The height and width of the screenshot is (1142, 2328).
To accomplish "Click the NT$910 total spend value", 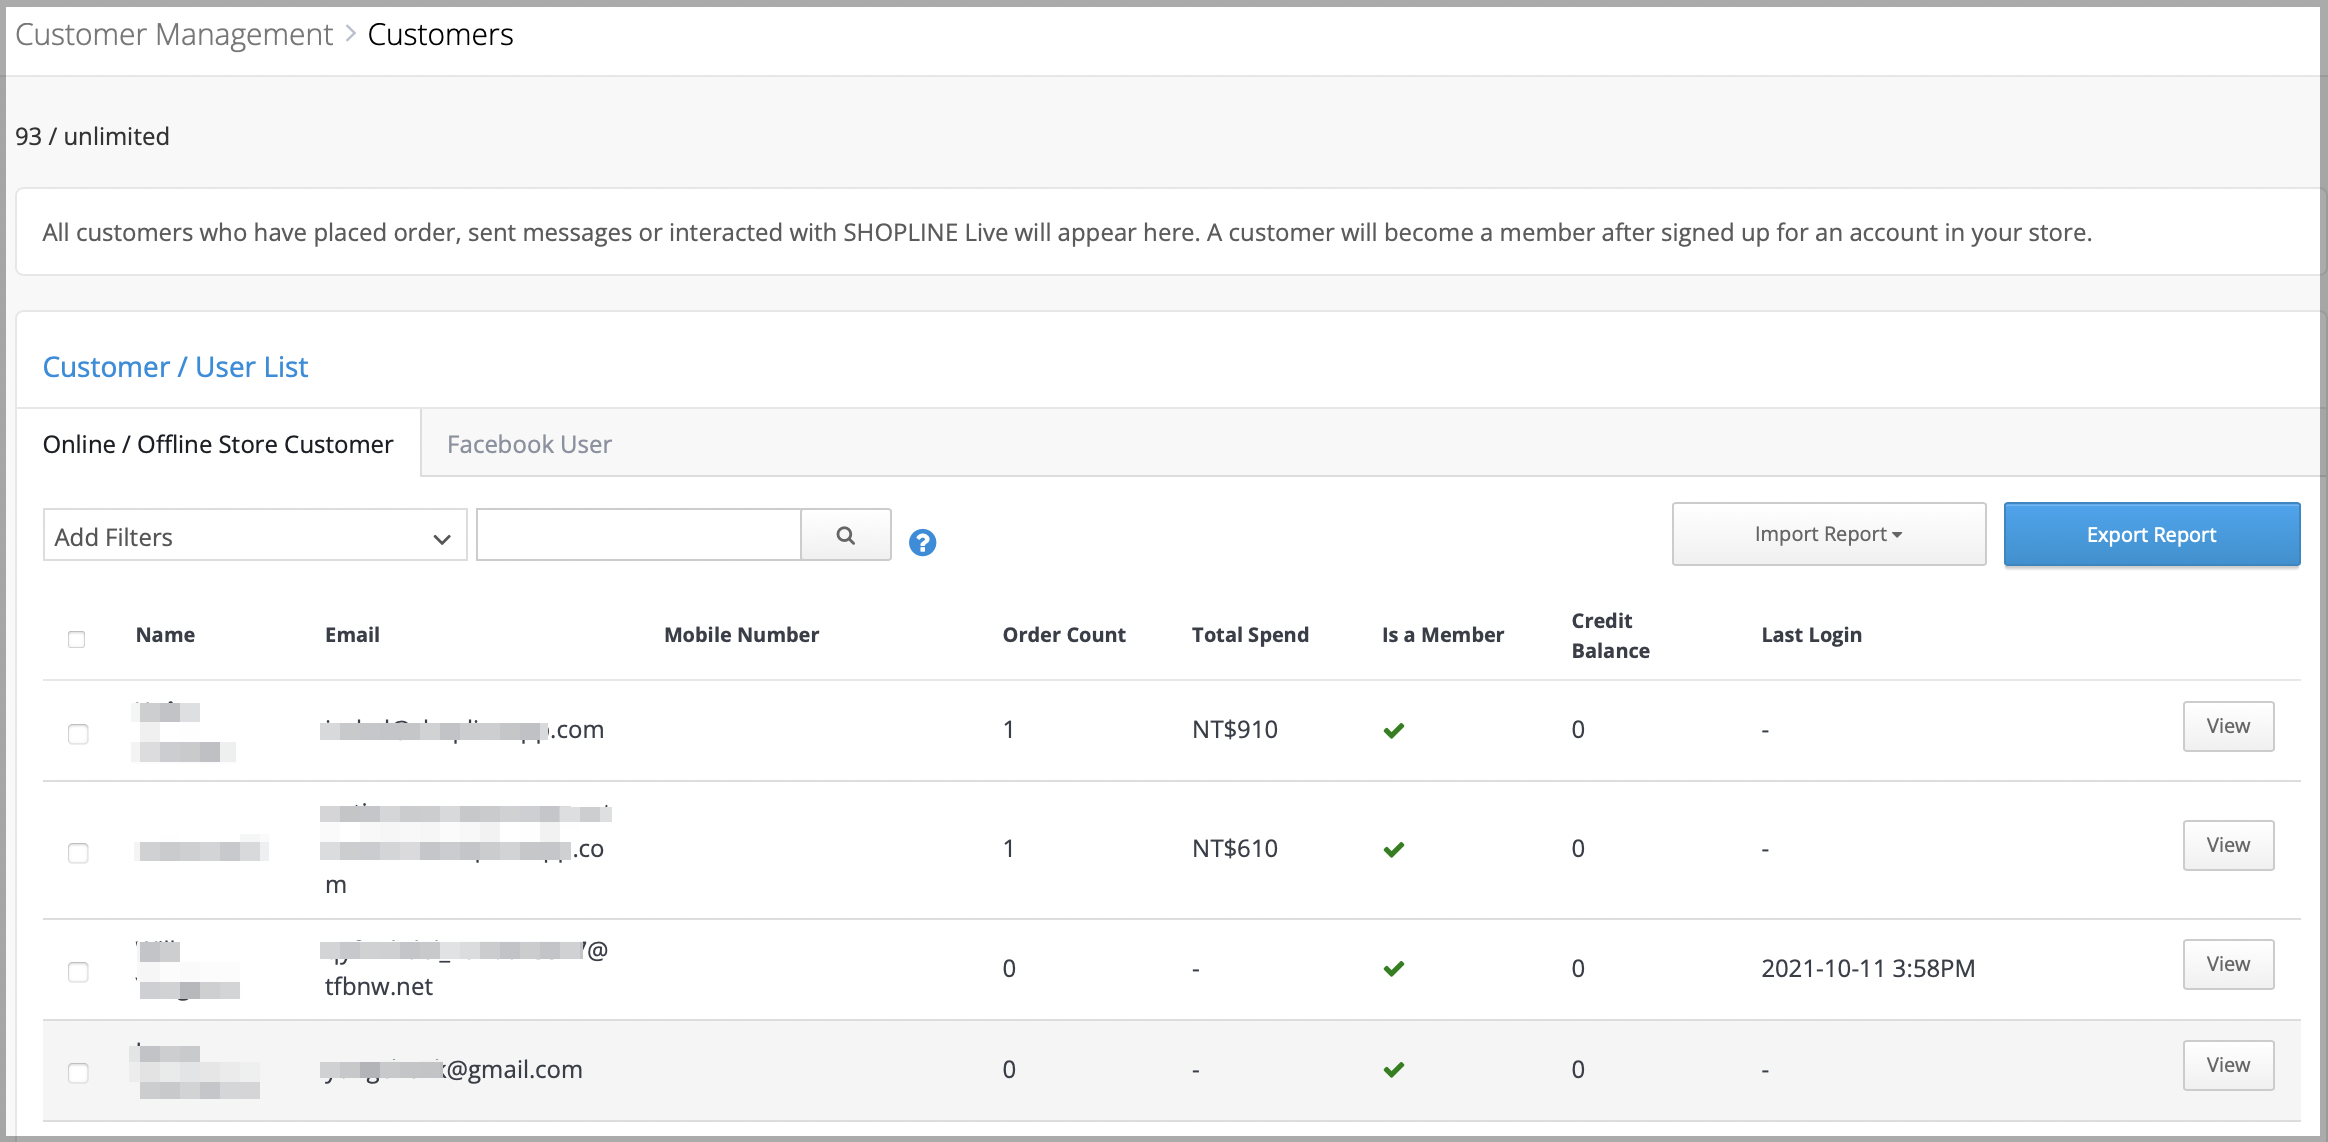I will coord(1234,729).
